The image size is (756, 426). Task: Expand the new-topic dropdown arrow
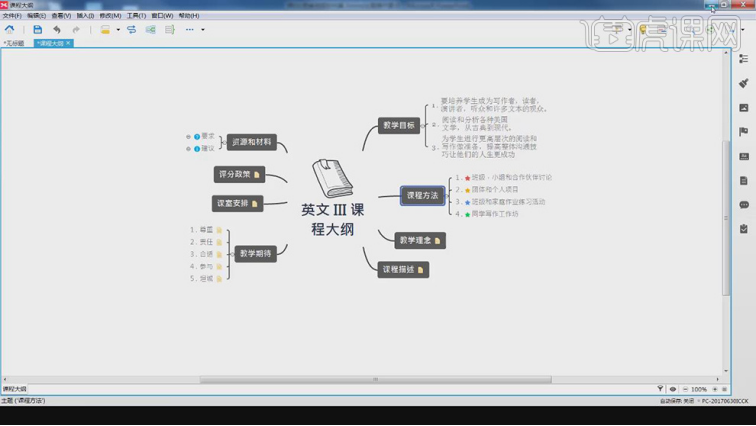[x=118, y=29]
